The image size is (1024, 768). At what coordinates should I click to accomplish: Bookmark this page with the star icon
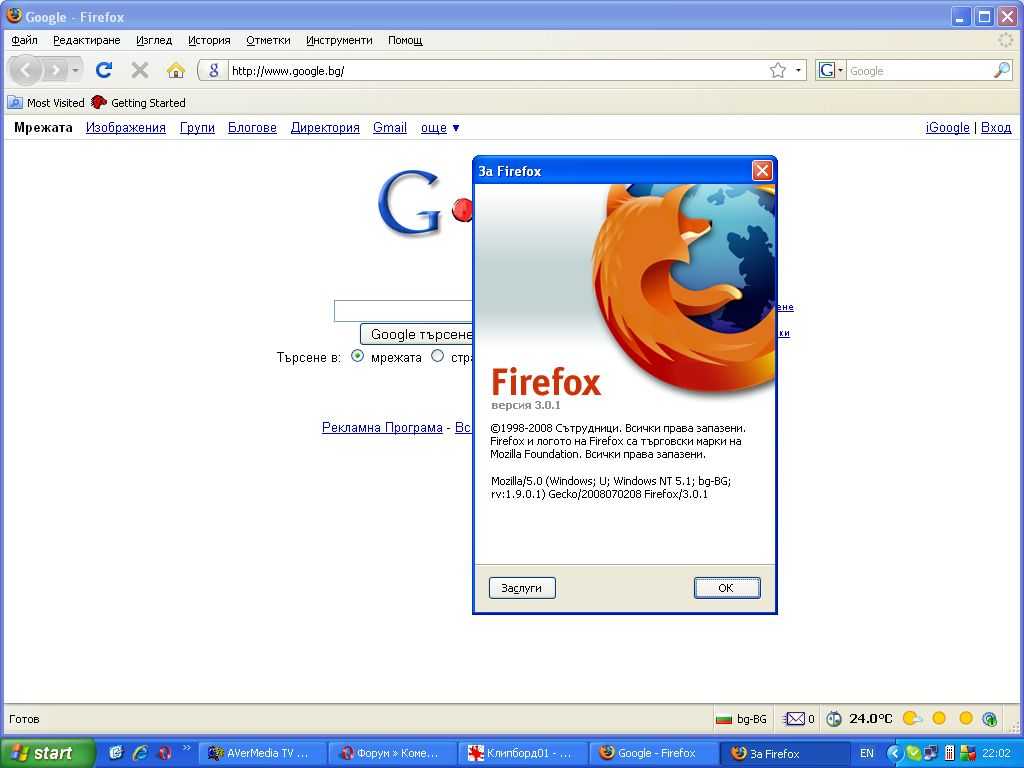tap(777, 71)
